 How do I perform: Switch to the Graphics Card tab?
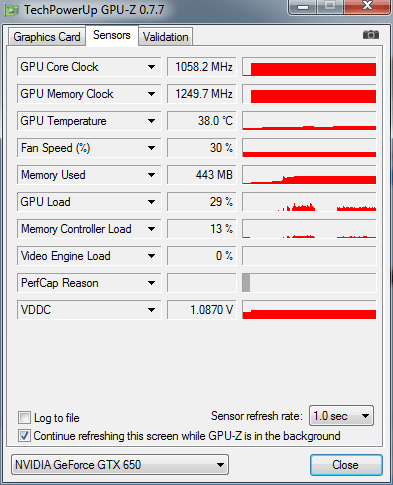47,37
